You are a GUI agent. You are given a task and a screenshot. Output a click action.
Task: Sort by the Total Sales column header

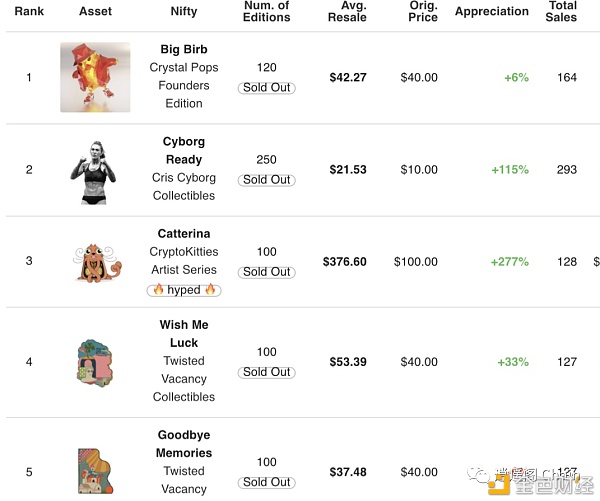click(x=561, y=11)
